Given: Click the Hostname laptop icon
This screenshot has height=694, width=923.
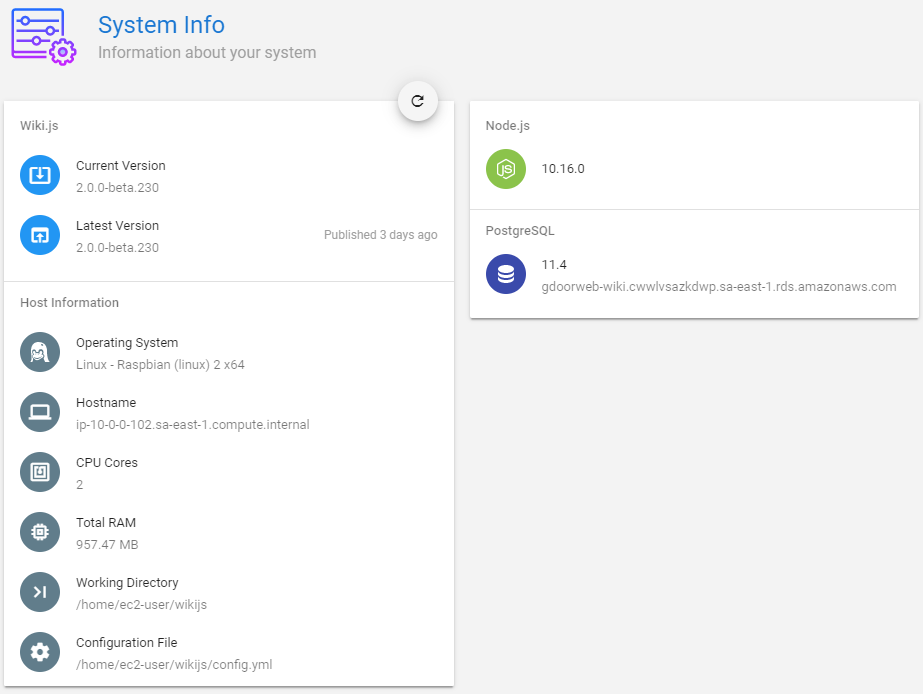Looking at the screenshot, I should click(x=40, y=412).
